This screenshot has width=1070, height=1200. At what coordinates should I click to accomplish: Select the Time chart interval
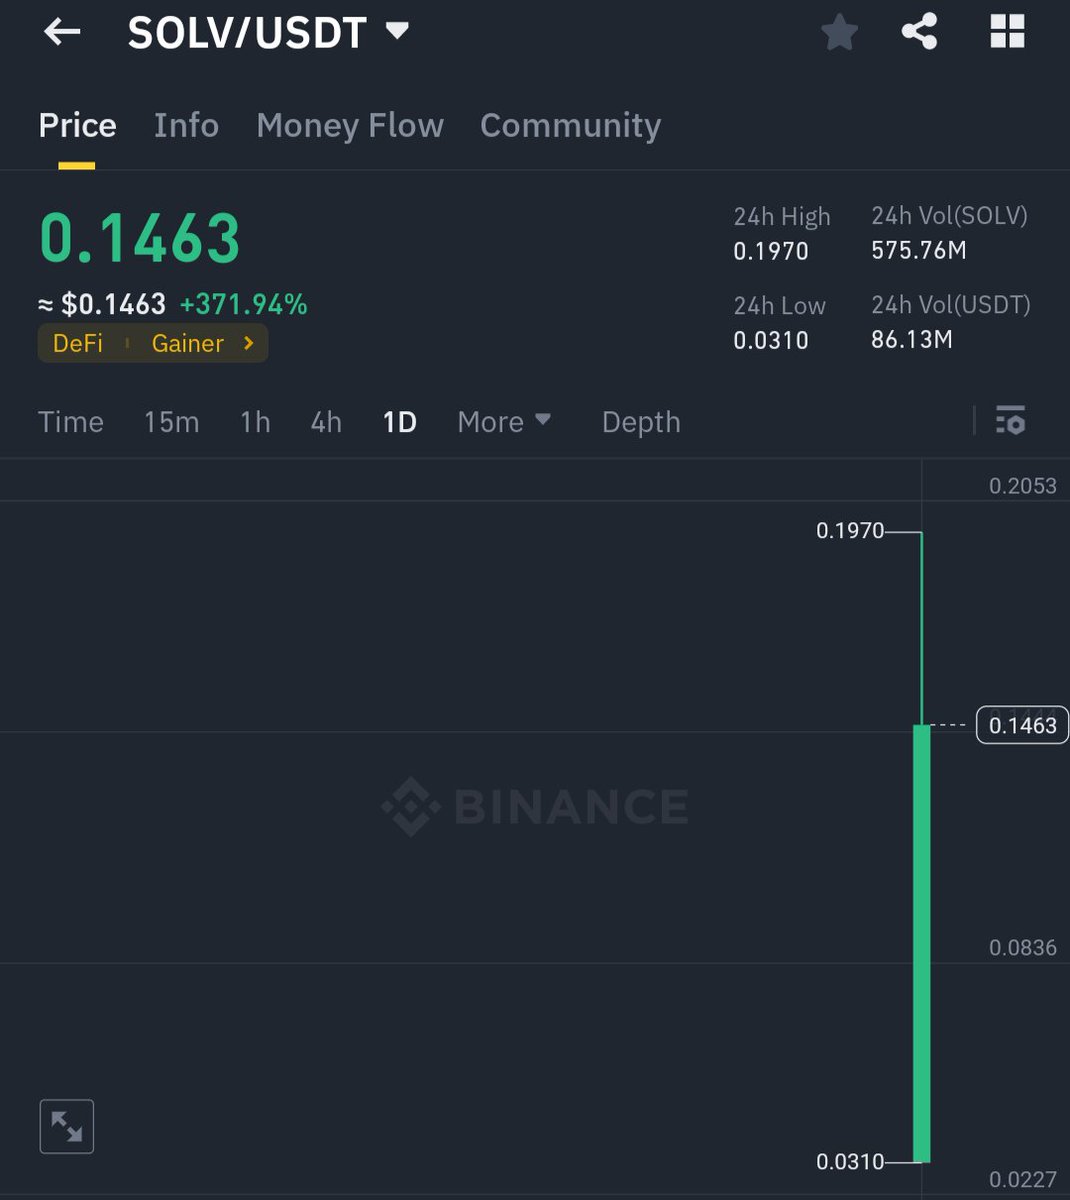(x=71, y=422)
